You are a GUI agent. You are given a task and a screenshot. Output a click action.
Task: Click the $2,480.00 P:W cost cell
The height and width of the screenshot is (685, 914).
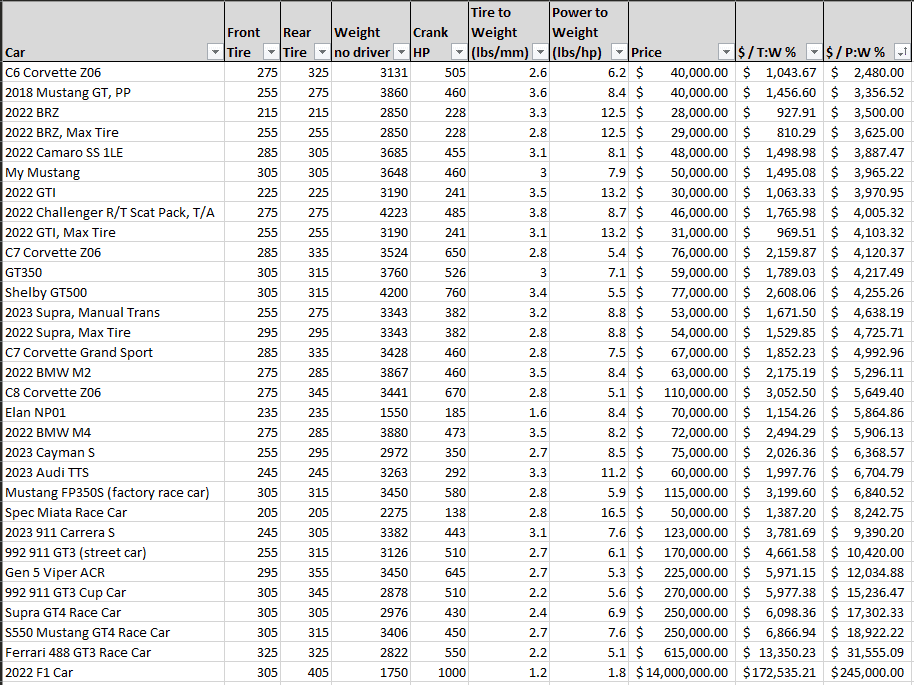[867, 72]
